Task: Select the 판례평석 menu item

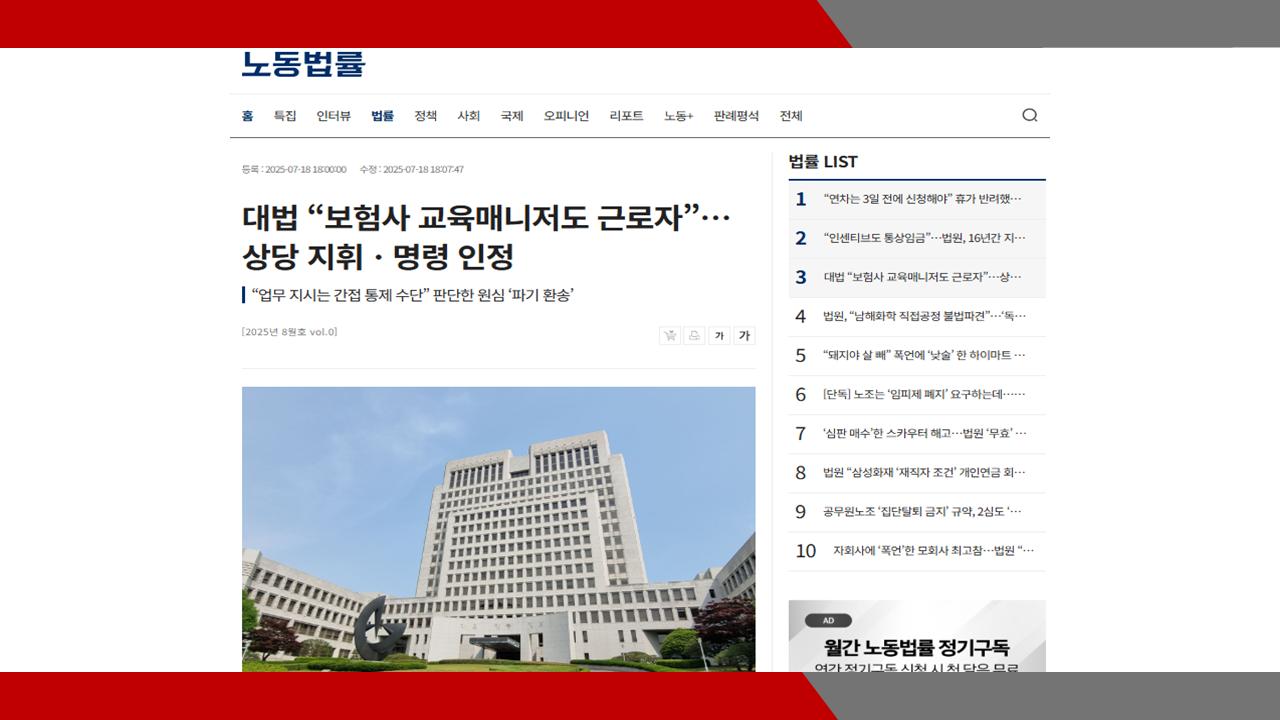Action: (x=736, y=116)
